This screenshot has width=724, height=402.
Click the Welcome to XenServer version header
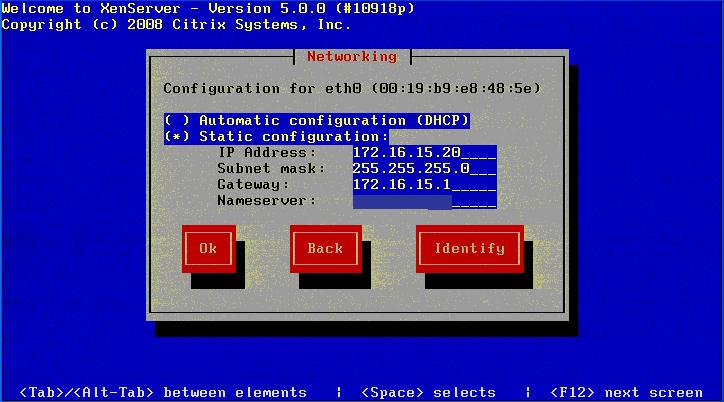(x=207, y=8)
